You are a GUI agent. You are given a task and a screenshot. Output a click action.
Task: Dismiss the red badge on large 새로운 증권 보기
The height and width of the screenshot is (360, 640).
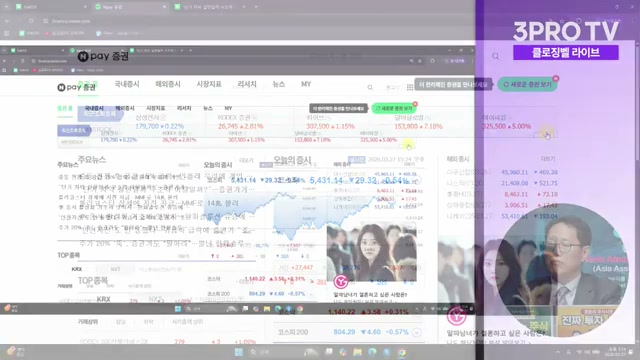556,78
